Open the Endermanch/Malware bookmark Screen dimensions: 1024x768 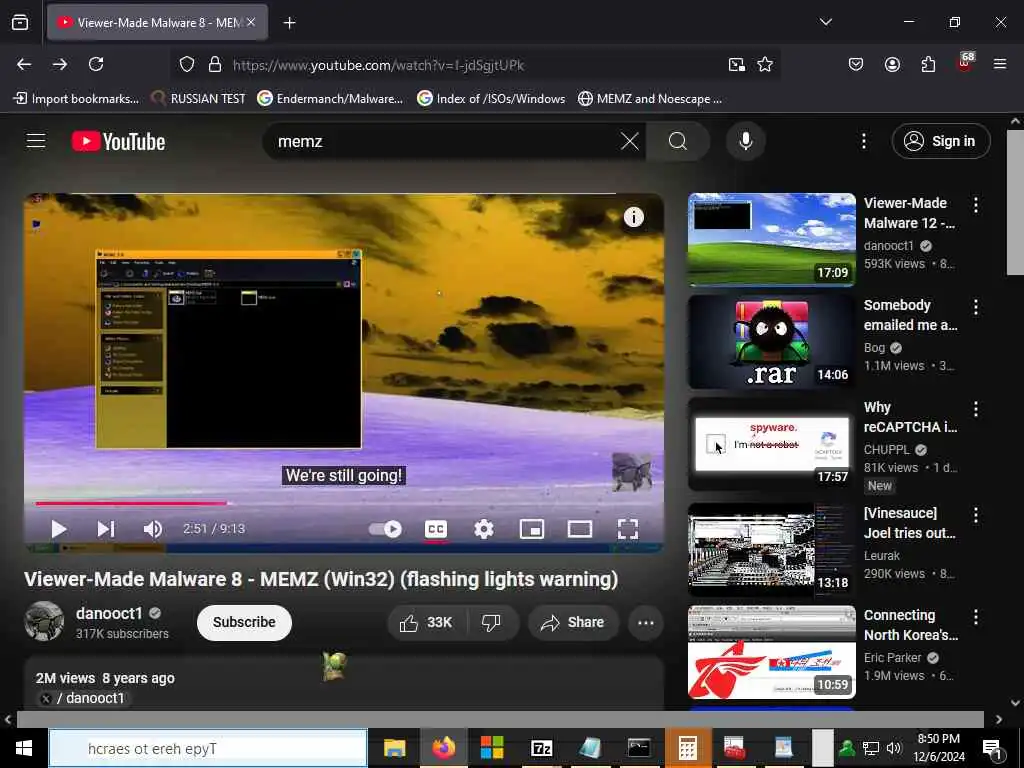(330, 99)
